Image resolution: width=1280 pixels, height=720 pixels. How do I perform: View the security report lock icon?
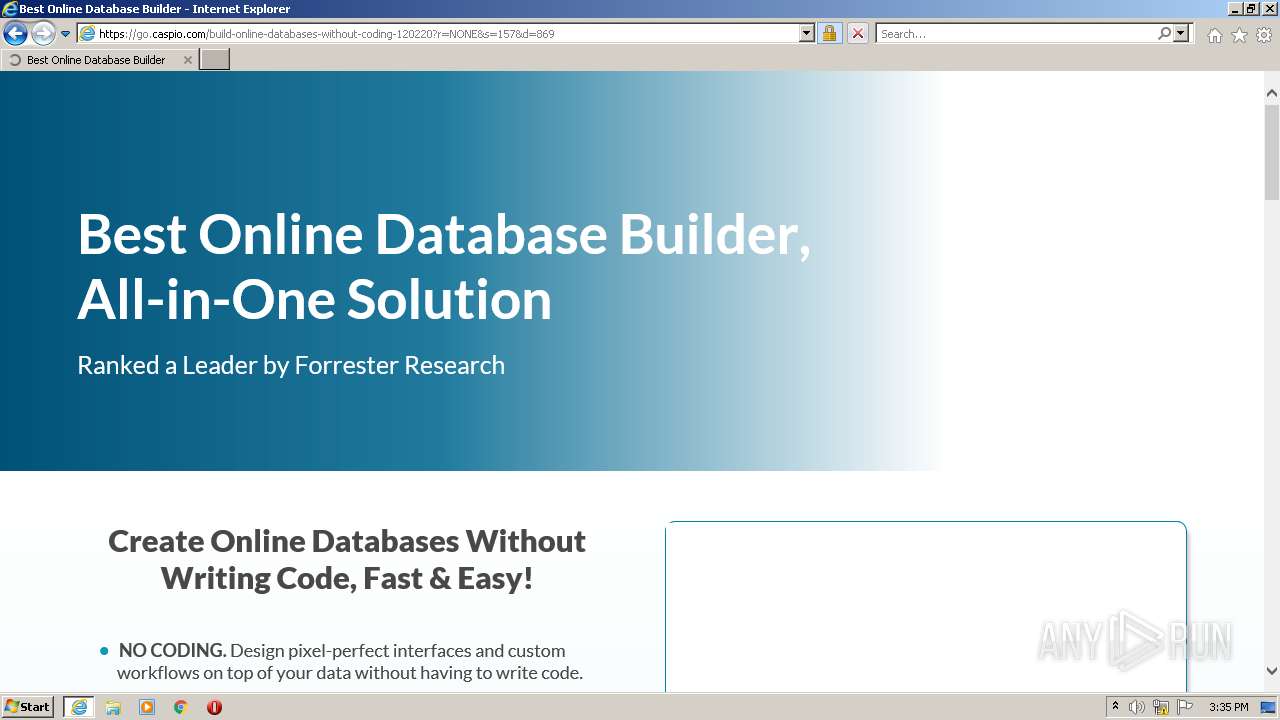(x=829, y=33)
